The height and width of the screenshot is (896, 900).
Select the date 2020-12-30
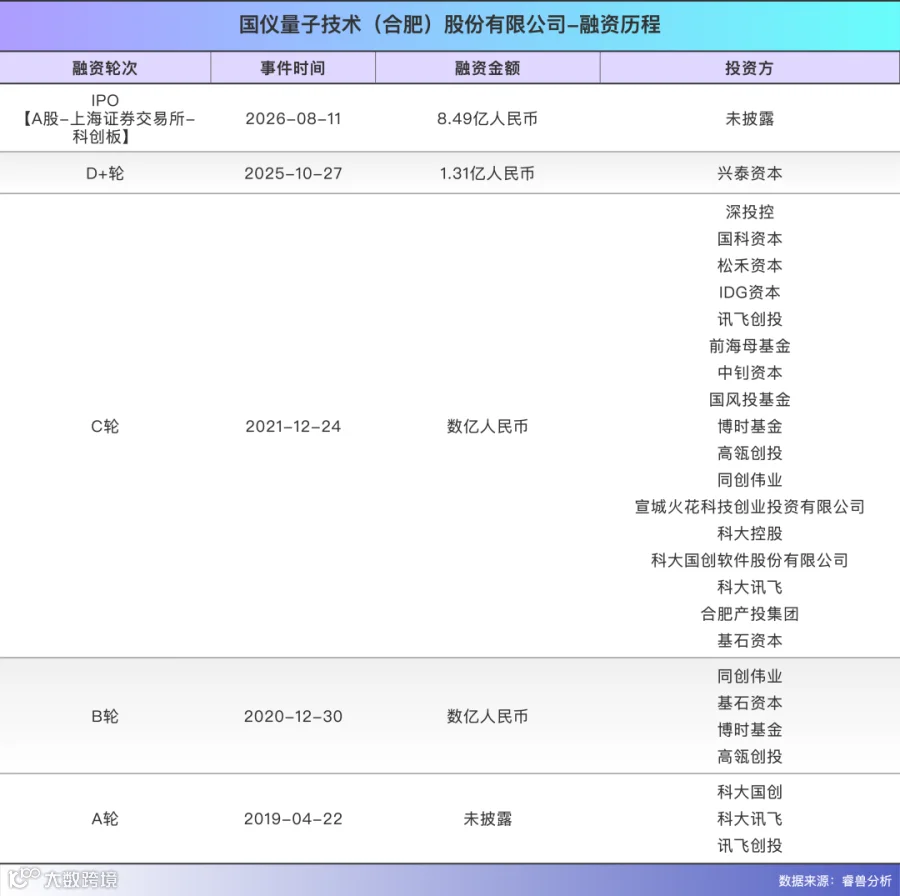[x=293, y=716]
